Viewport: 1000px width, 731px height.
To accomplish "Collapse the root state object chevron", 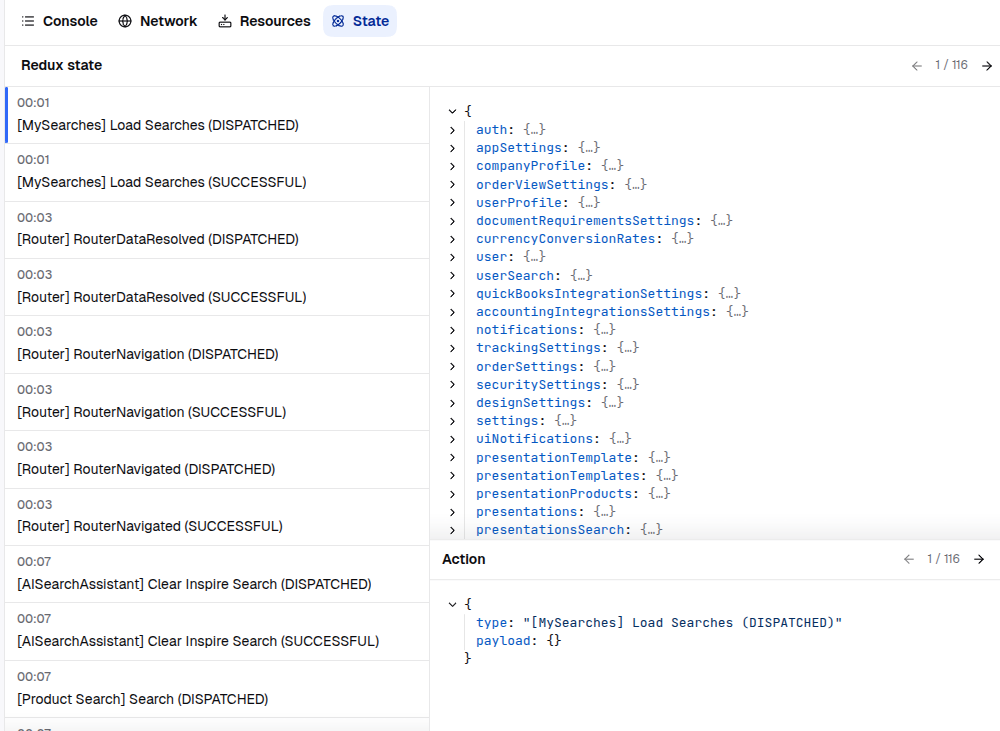I will tap(452, 111).
